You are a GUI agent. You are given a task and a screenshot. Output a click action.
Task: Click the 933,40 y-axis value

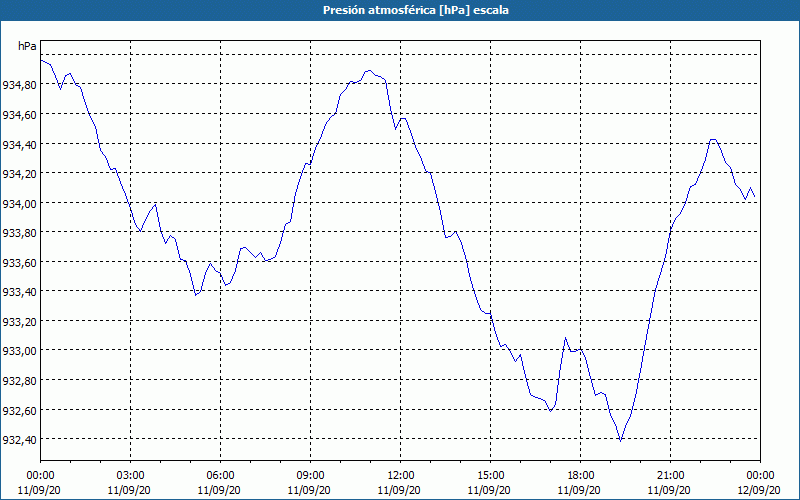point(20,291)
